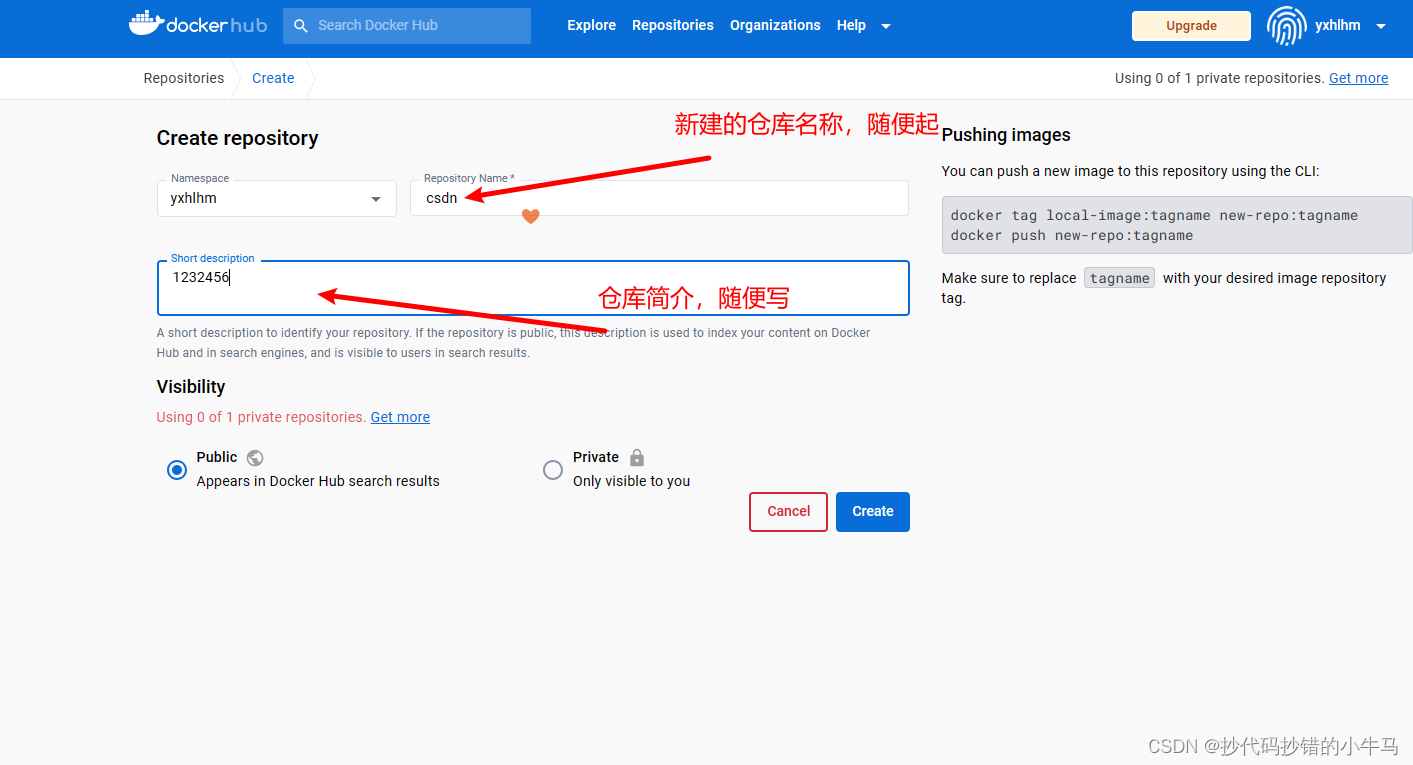Screen dimensions: 1413x765
Task: Select the Private visibility radio button
Action: click(x=553, y=470)
